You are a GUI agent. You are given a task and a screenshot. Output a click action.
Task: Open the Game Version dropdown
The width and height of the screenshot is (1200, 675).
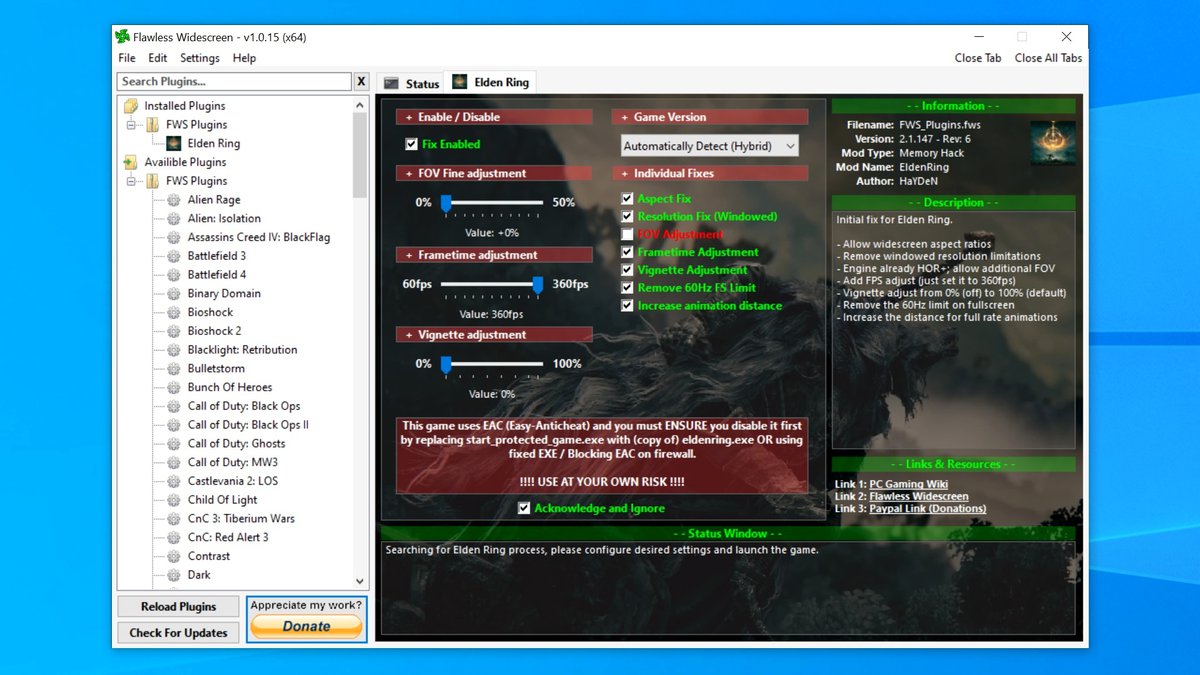(709, 146)
